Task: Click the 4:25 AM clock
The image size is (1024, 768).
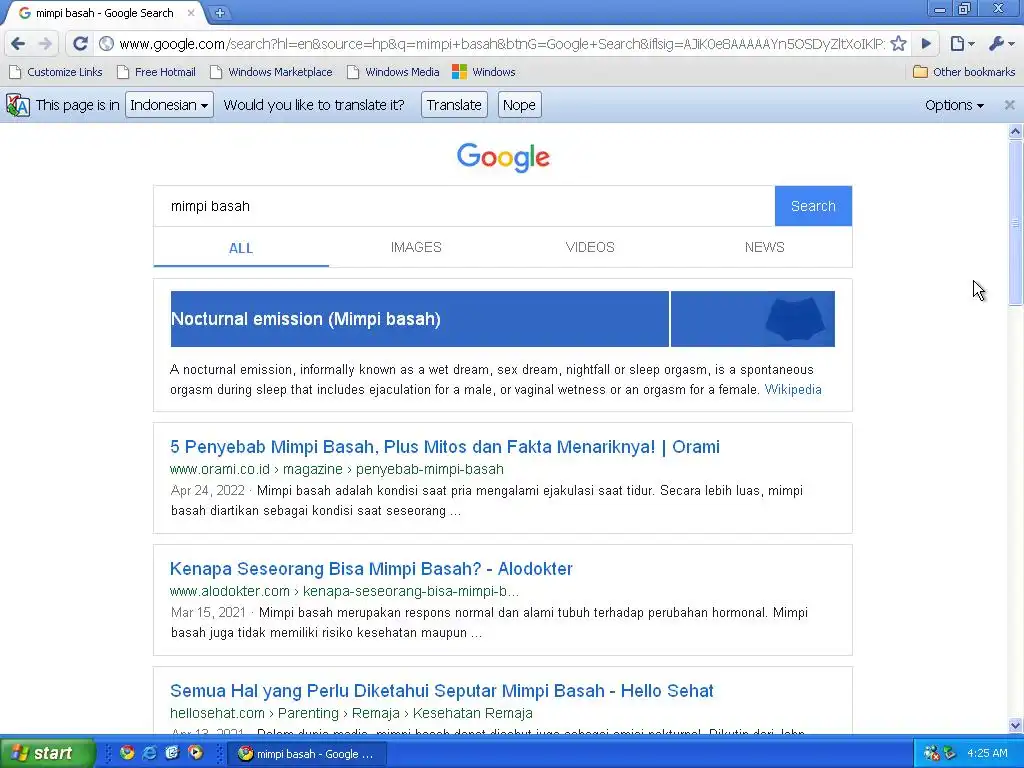Action: (x=987, y=754)
